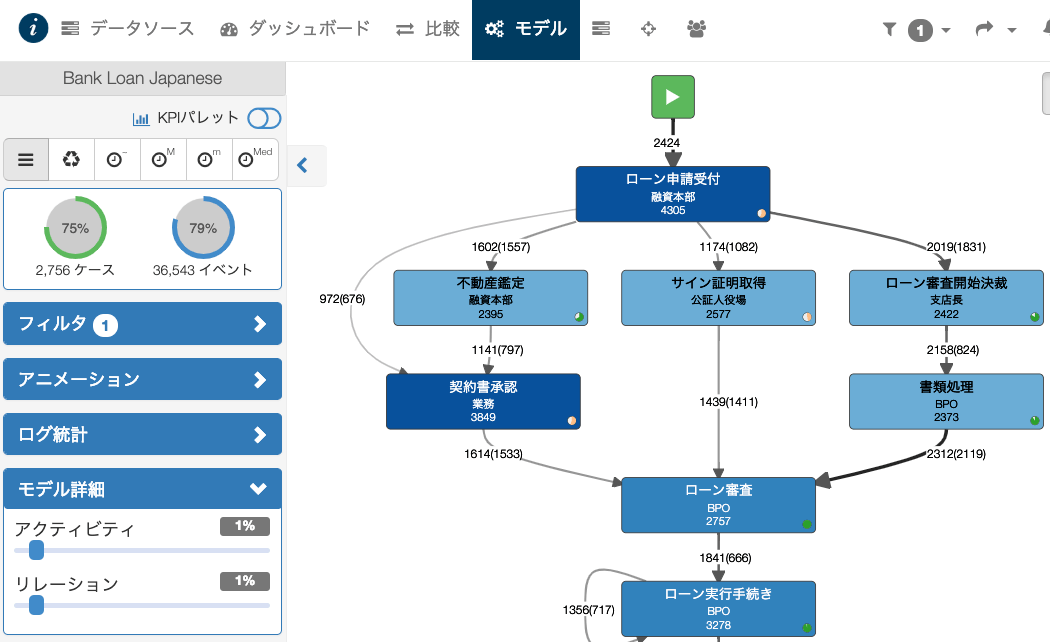Collapse the left panel with the chevron
The width and height of the screenshot is (1050, 642).
click(x=303, y=165)
